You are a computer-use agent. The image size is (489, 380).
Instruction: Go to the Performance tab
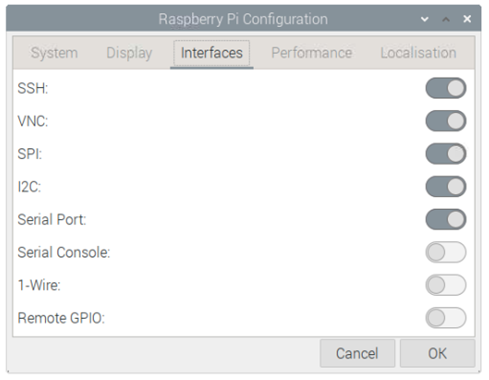pyautogui.click(x=312, y=53)
